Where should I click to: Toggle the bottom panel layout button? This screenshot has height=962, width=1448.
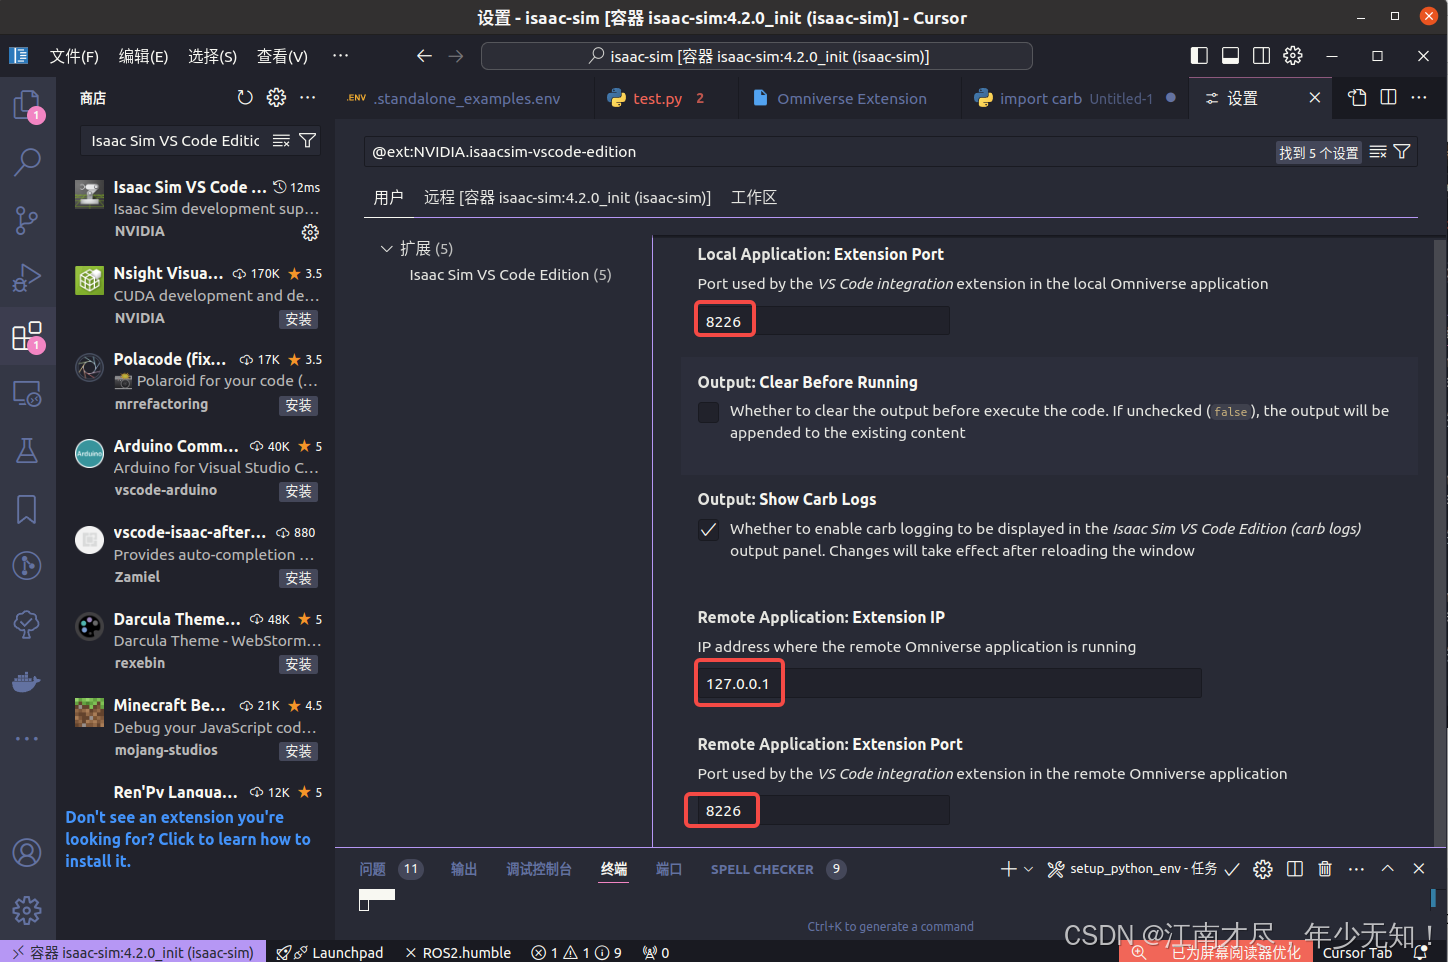coord(1231,56)
